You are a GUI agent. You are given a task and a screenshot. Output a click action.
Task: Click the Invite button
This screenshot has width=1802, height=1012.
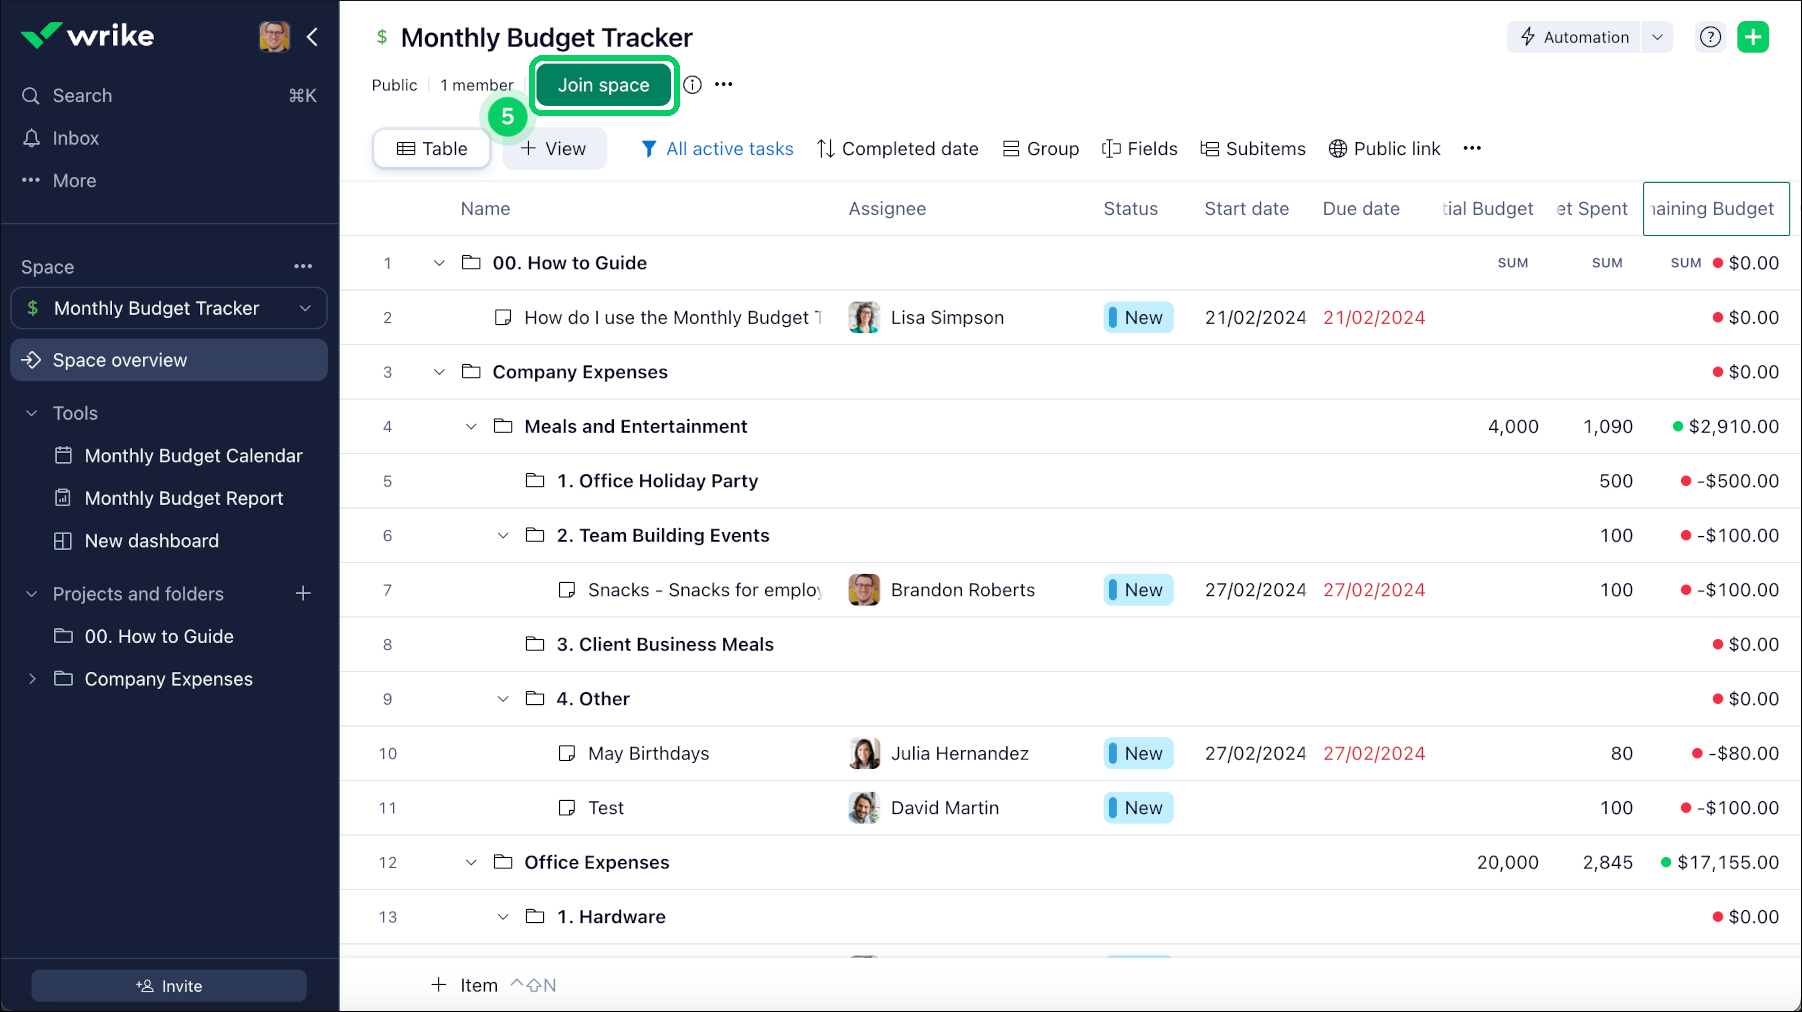pyautogui.click(x=169, y=986)
